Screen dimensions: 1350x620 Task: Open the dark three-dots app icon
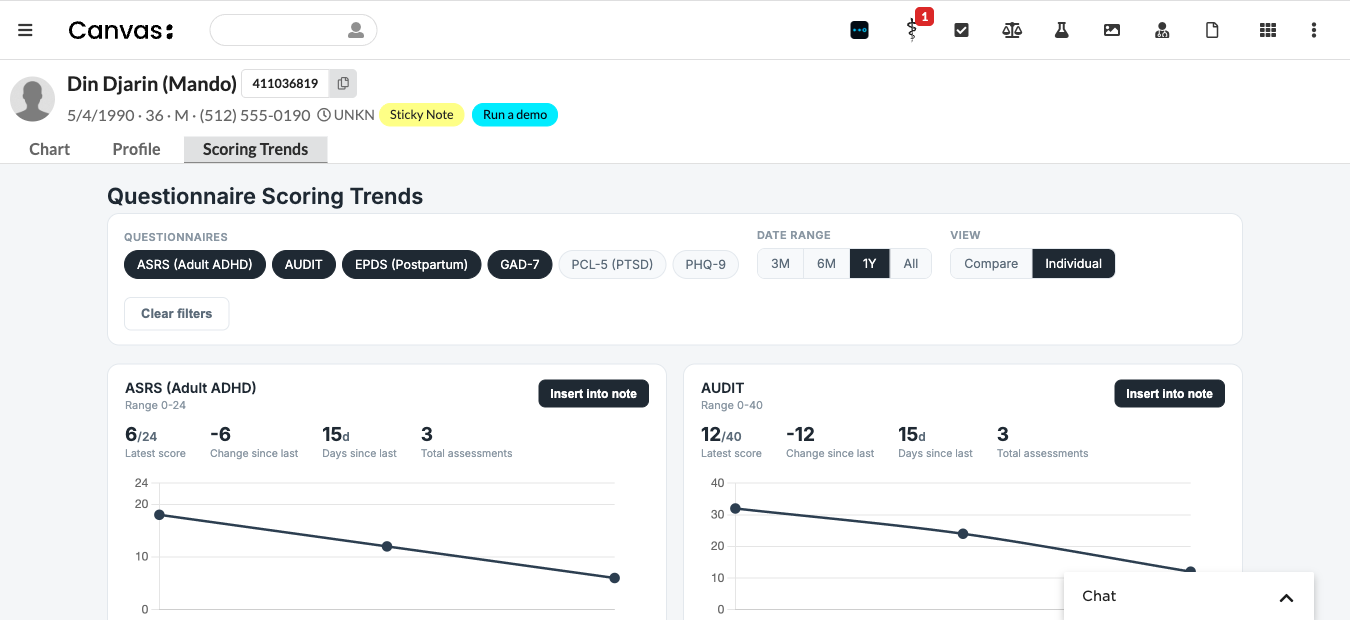click(860, 30)
